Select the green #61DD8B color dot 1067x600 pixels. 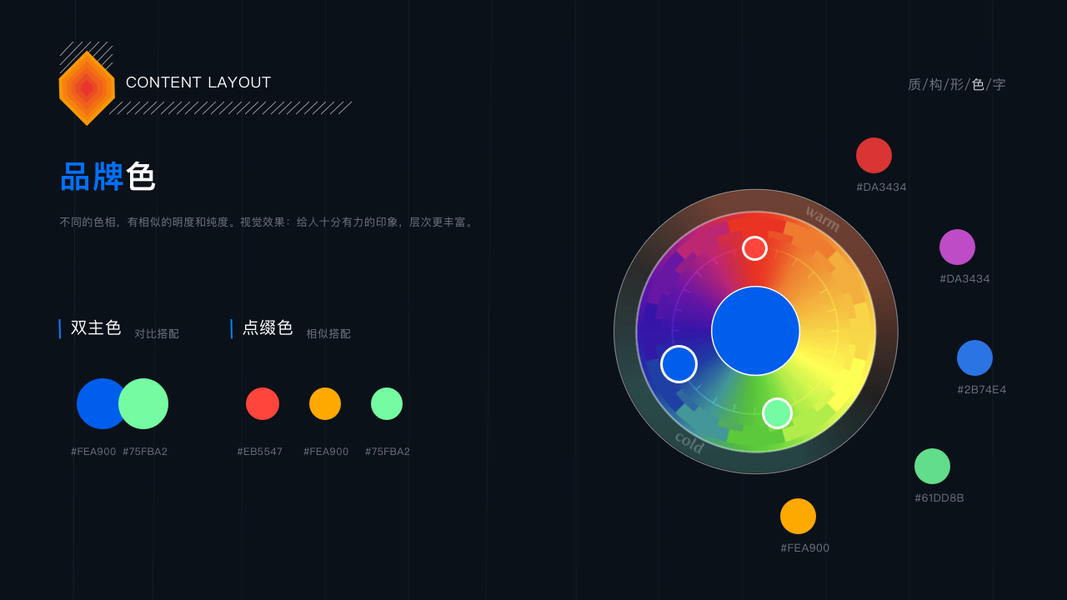coord(932,466)
